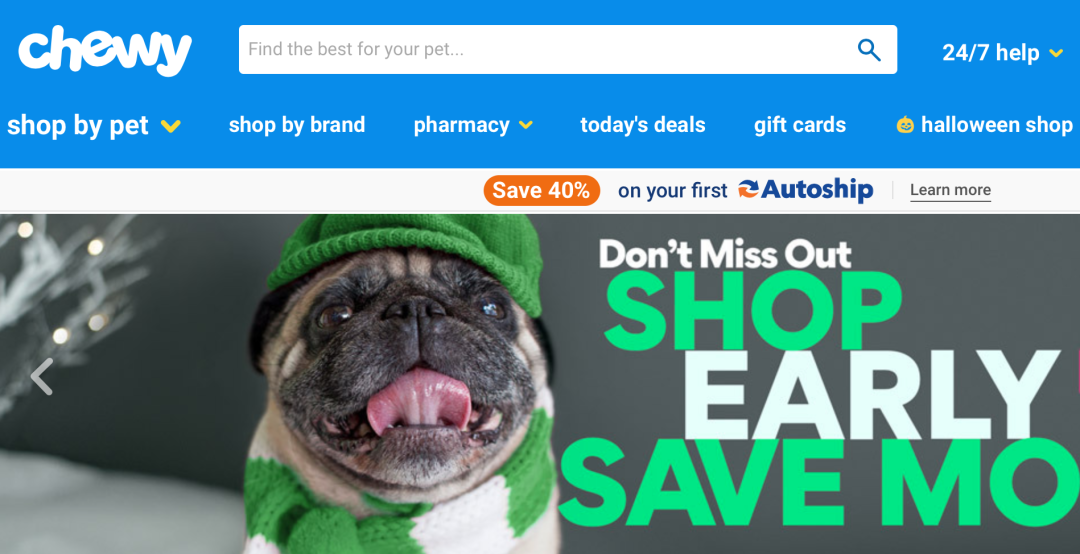
Task: Click the 24/7 help text
Action: tap(990, 52)
